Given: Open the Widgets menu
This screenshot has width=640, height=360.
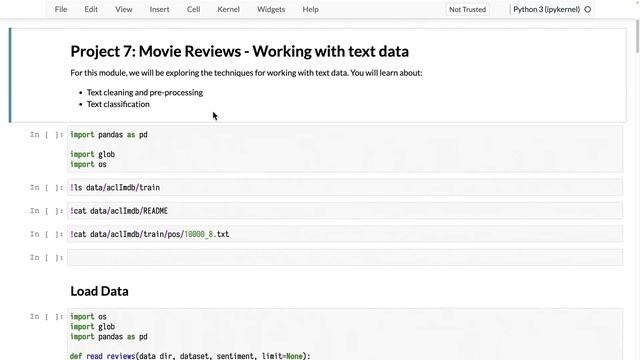Looking at the screenshot, I should (x=271, y=9).
